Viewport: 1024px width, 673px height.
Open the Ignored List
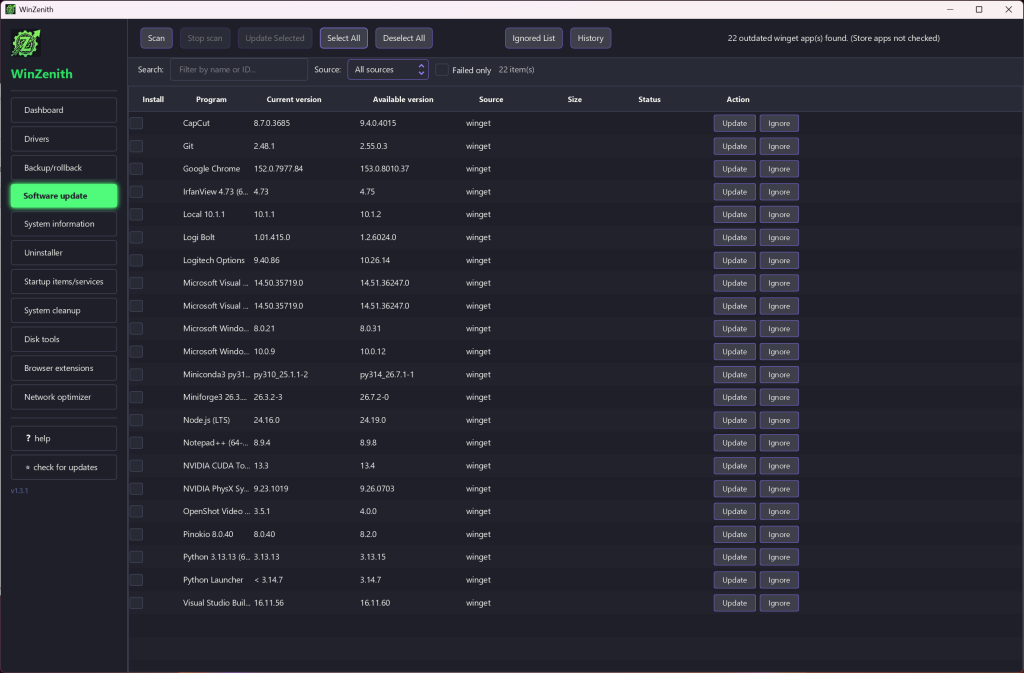tap(534, 38)
